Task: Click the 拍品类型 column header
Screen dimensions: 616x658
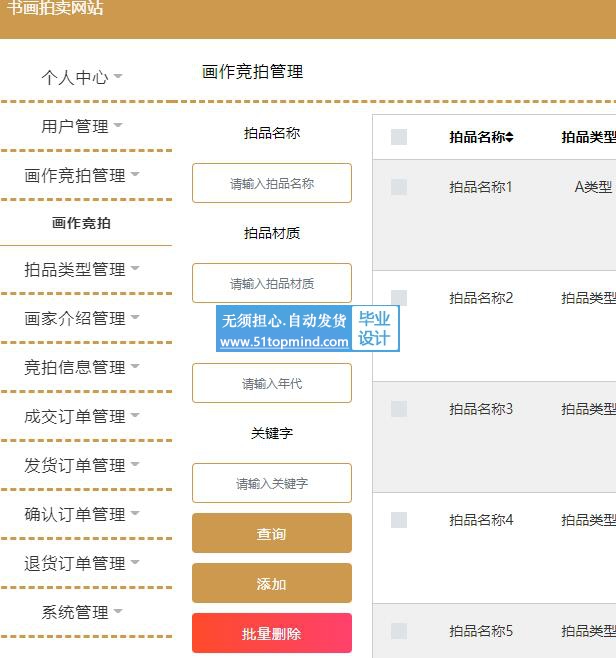Action: pos(588,137)
